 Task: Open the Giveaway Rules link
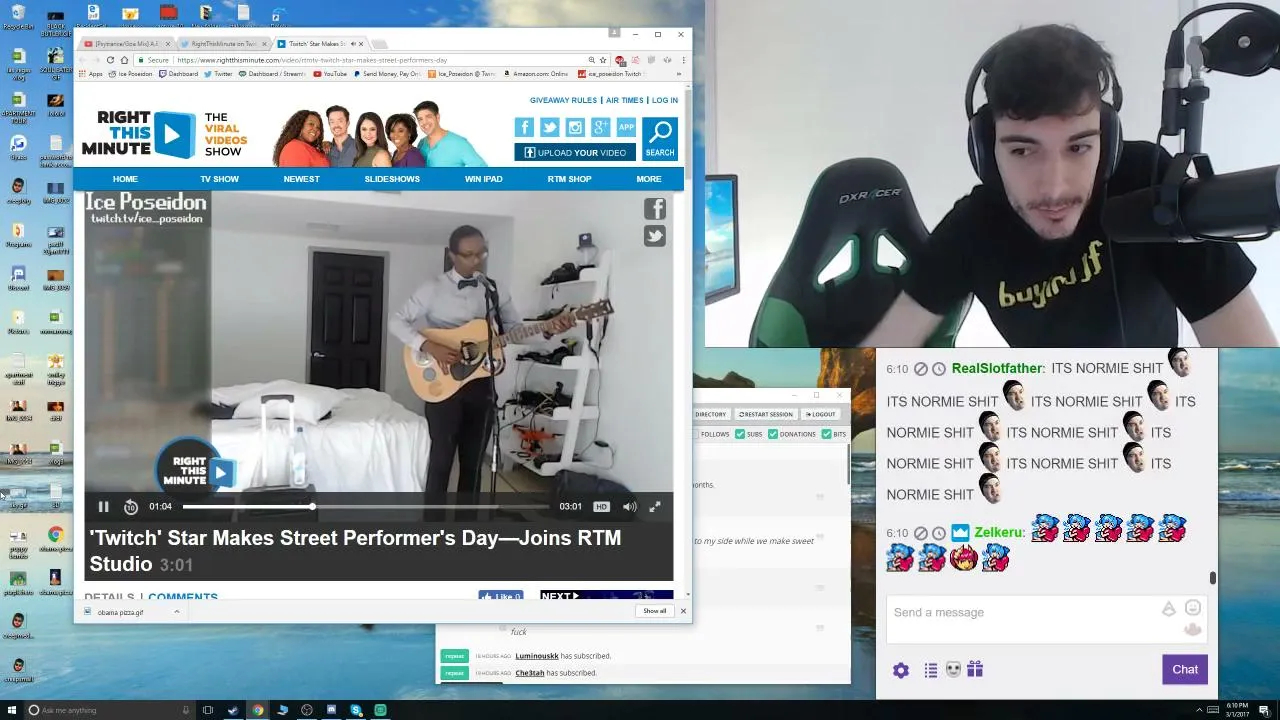coord(563,100)
